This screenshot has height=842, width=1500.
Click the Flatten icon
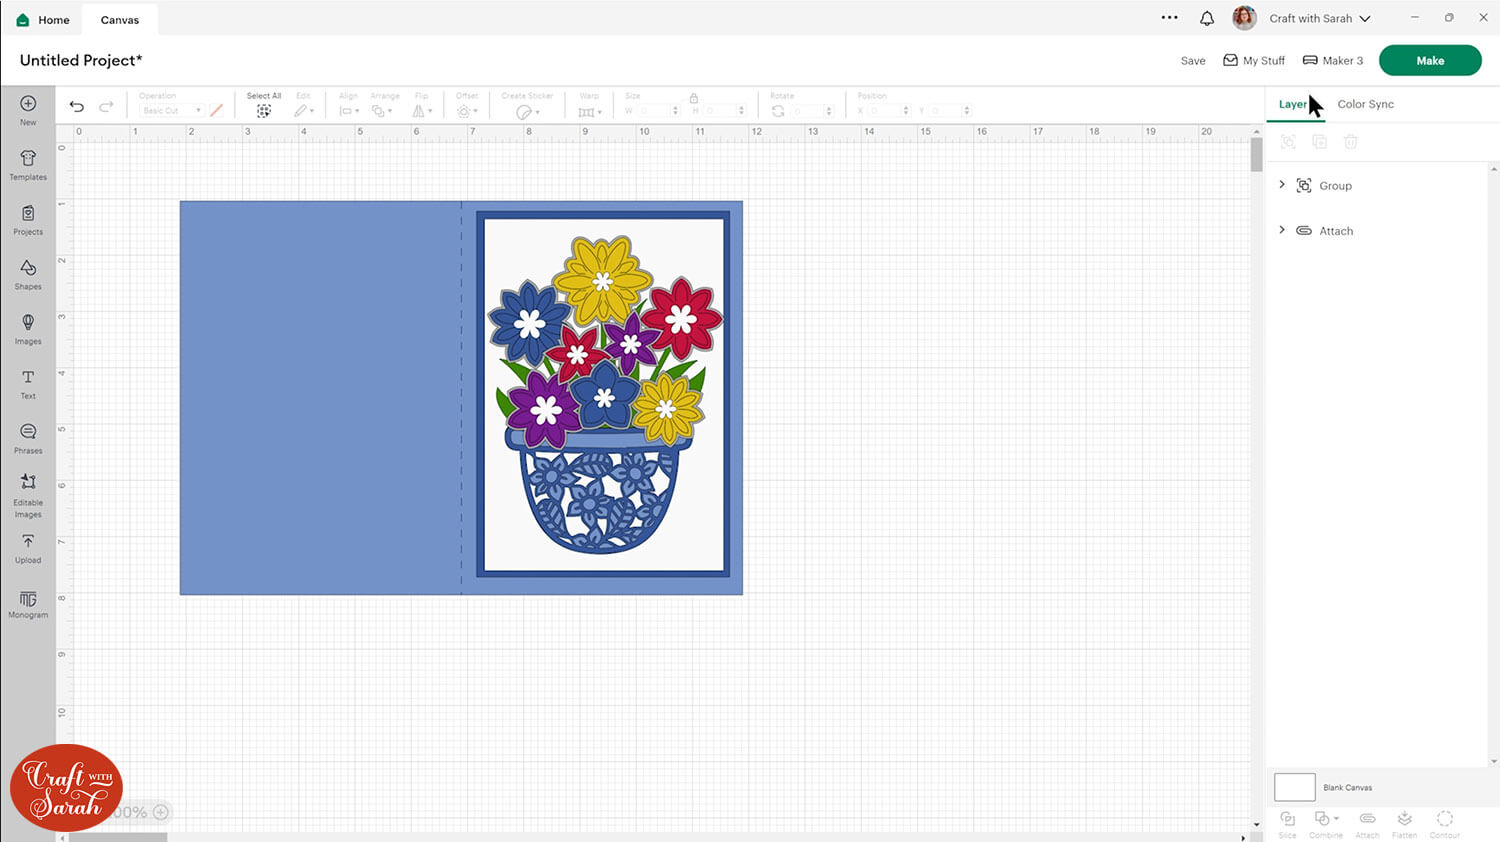point(1405,823)
